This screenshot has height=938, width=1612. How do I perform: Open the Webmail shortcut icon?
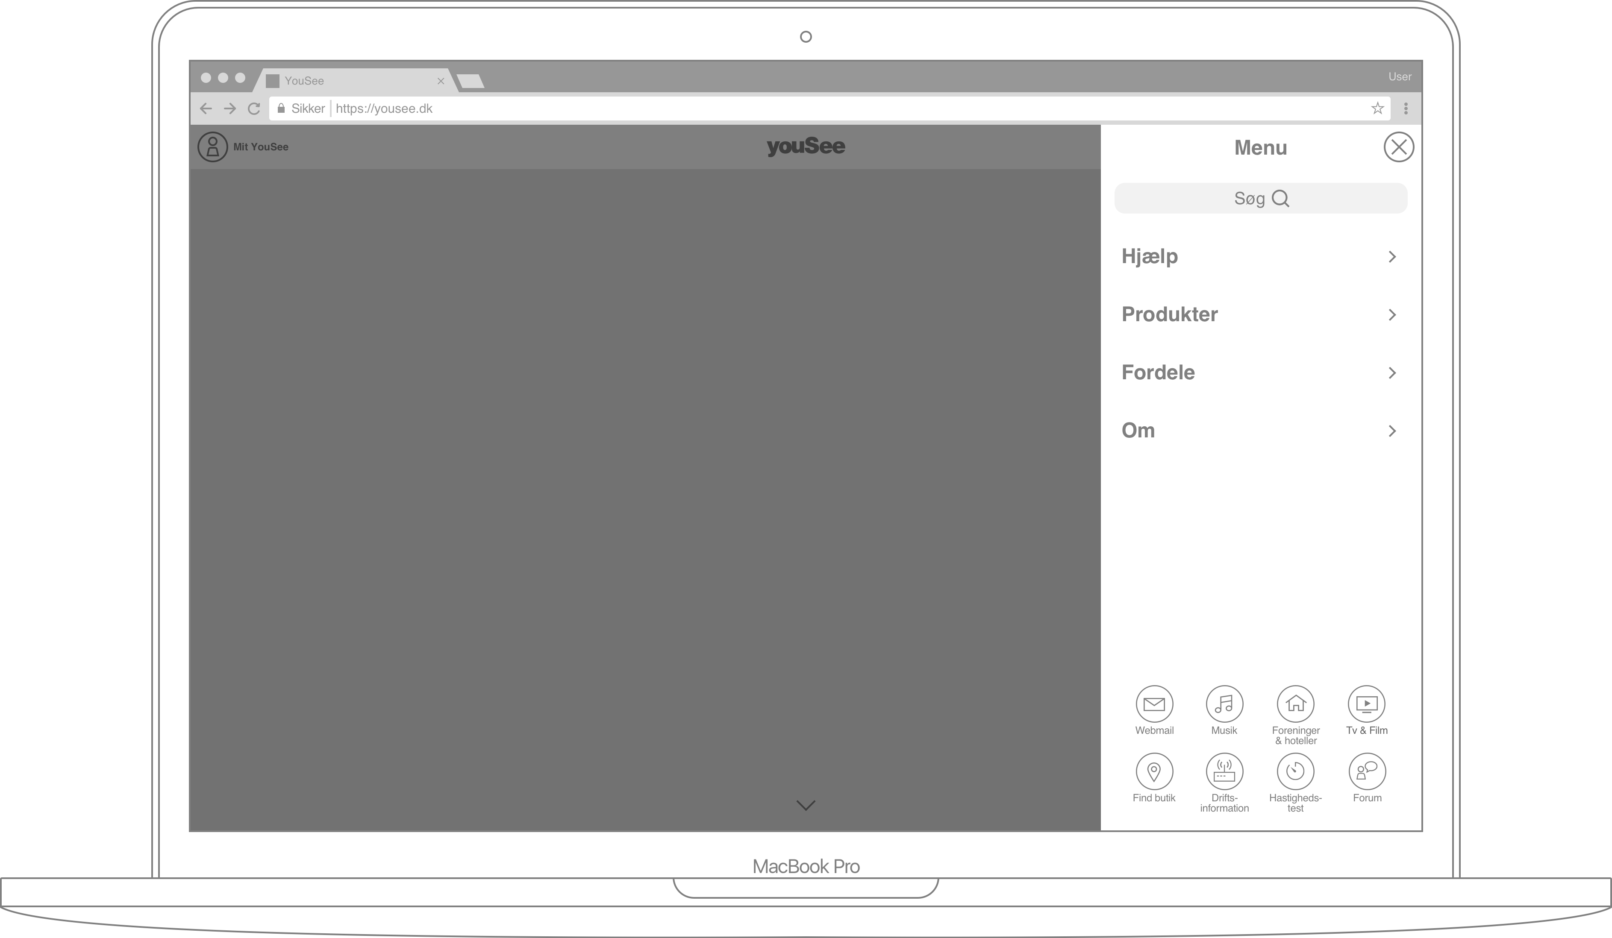1154,704
